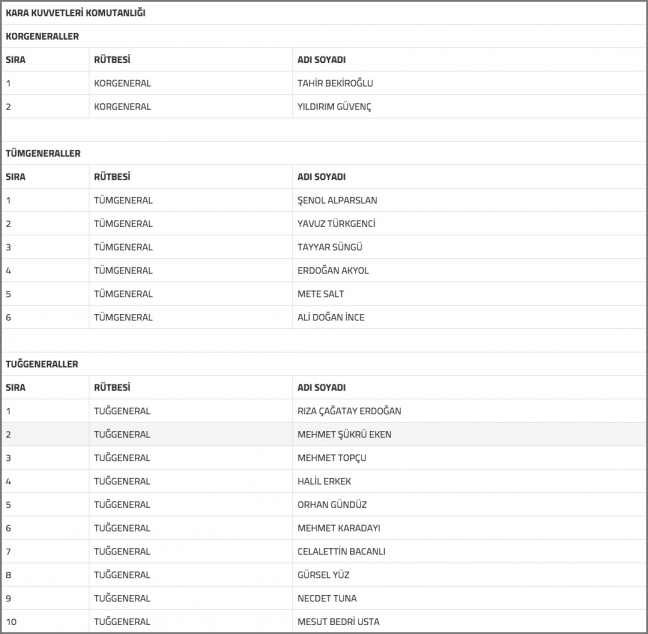Select the ŞENOL ALPARSLAN name cell

point(337,200)
